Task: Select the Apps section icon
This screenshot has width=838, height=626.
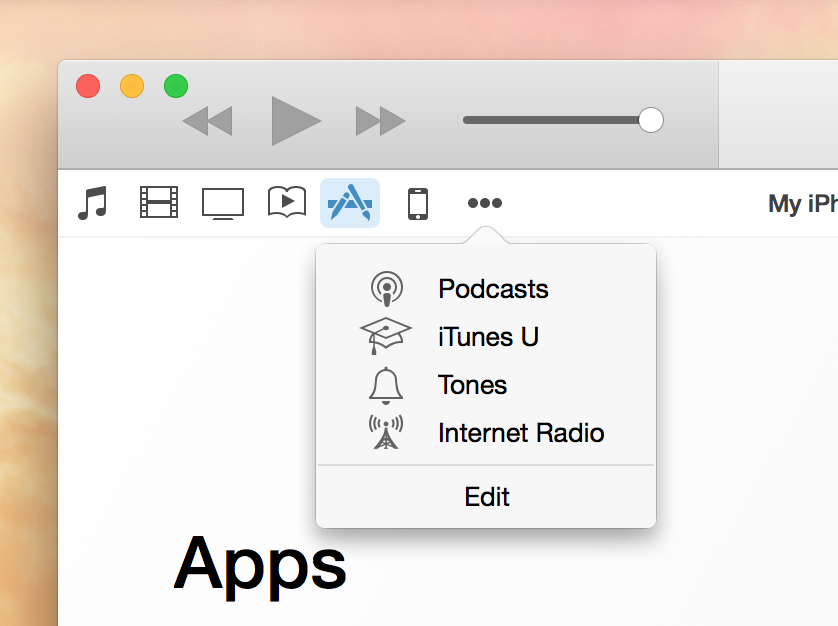Action: (350, 203)
